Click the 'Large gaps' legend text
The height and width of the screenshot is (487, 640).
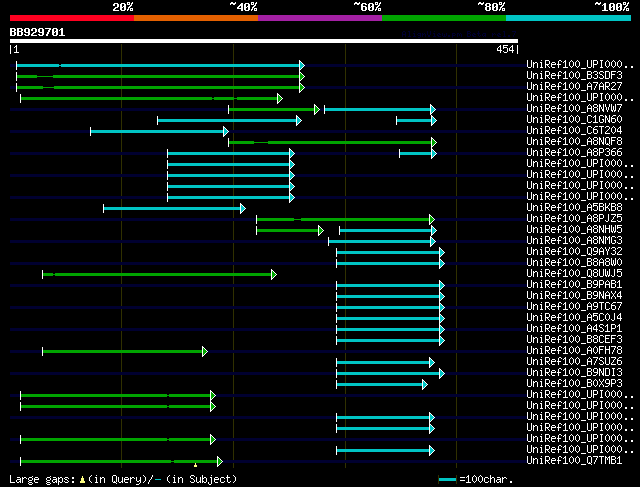42,479
